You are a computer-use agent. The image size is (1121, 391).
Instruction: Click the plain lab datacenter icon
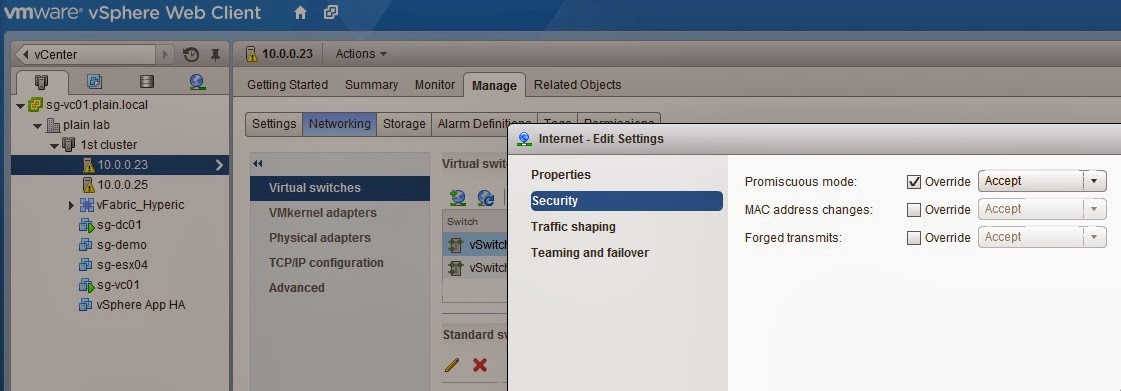(53, 125)
